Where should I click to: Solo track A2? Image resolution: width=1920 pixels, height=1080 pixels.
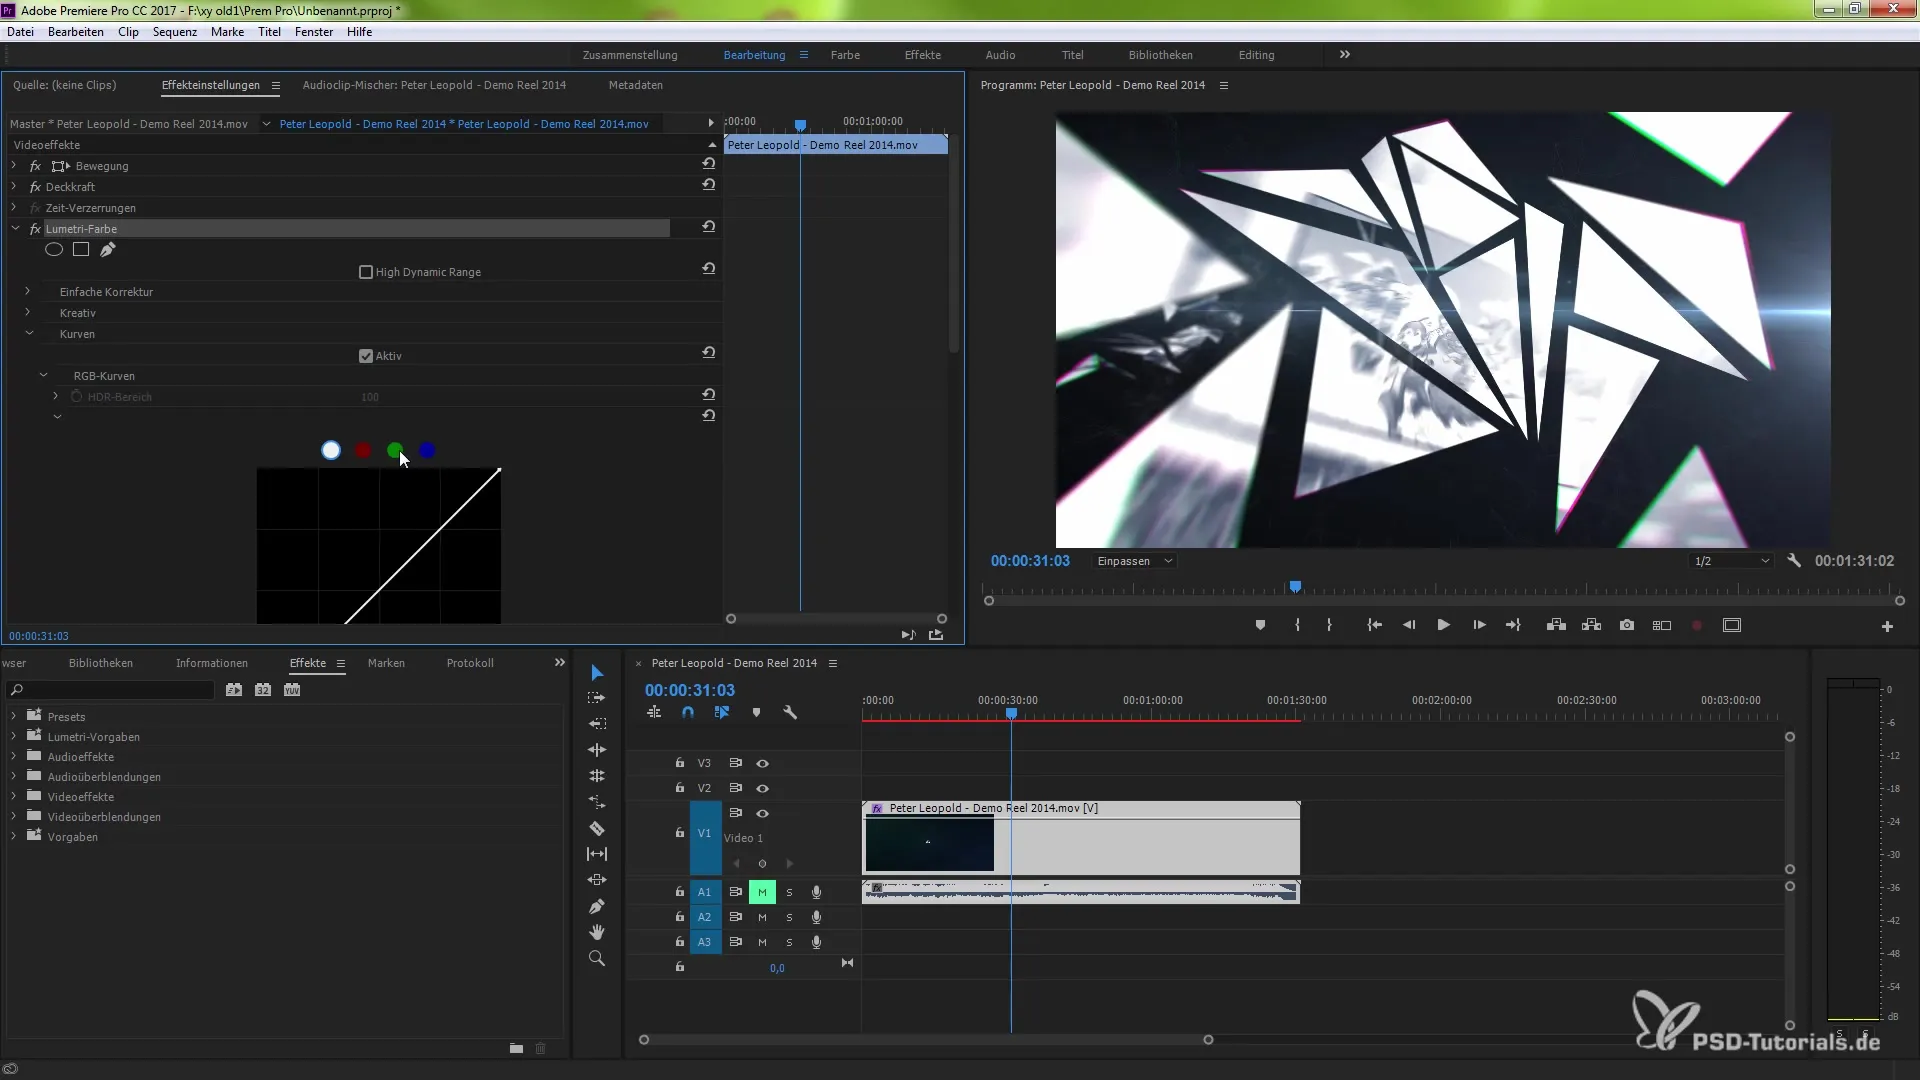coord(789,917)
